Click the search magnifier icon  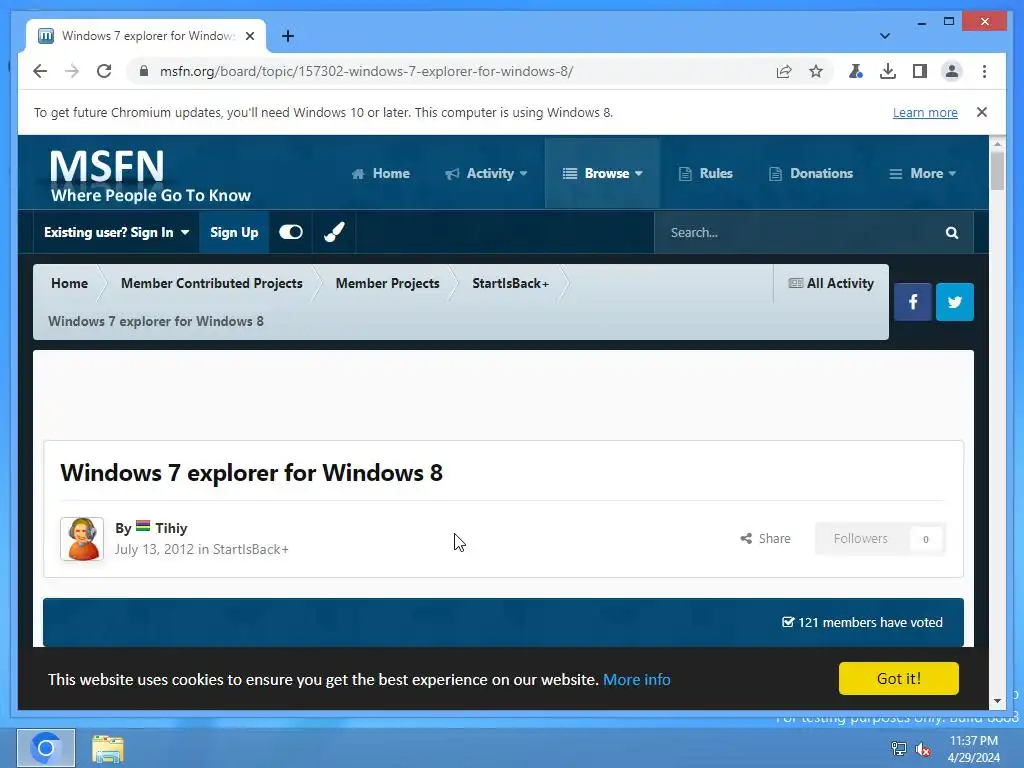(x=952, y=232)
